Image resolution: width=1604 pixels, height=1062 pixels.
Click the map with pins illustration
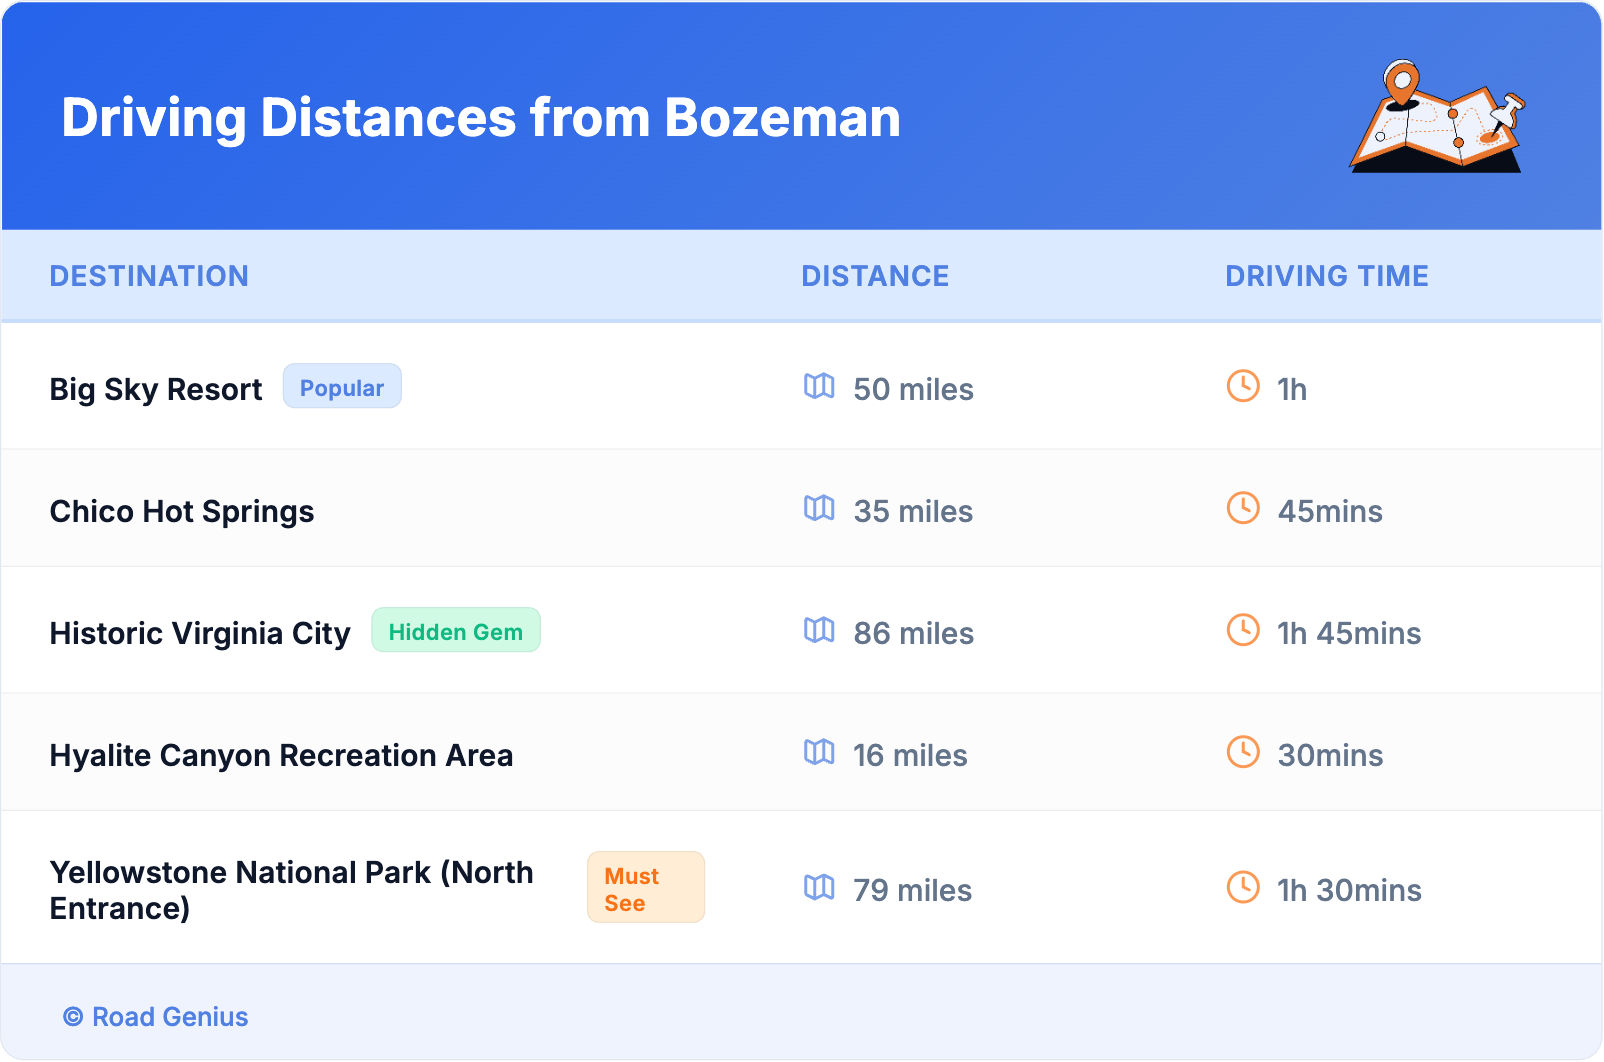pyautogui.click(x=1437, y=117)
